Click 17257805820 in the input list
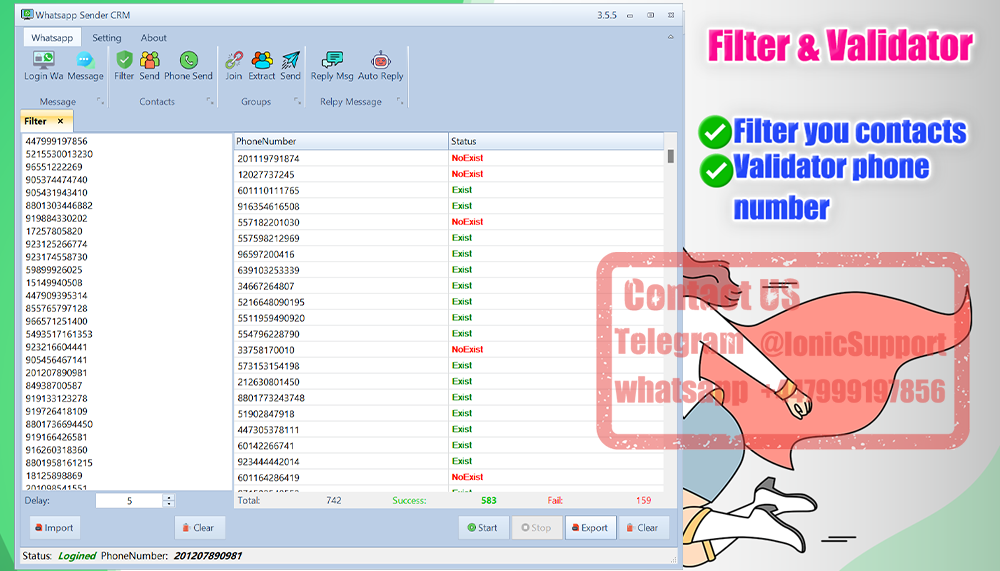1000x571 pixels. click(x=54, y=231)
